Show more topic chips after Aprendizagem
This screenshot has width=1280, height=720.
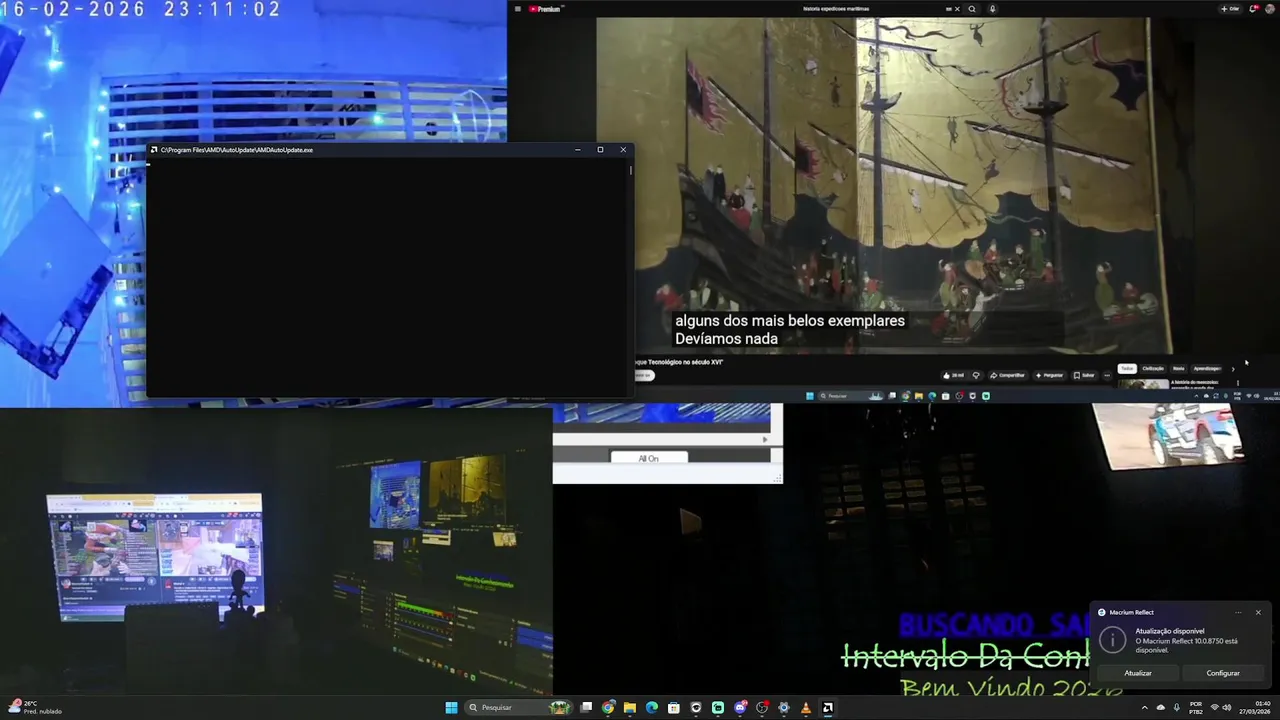[1232, 369]
